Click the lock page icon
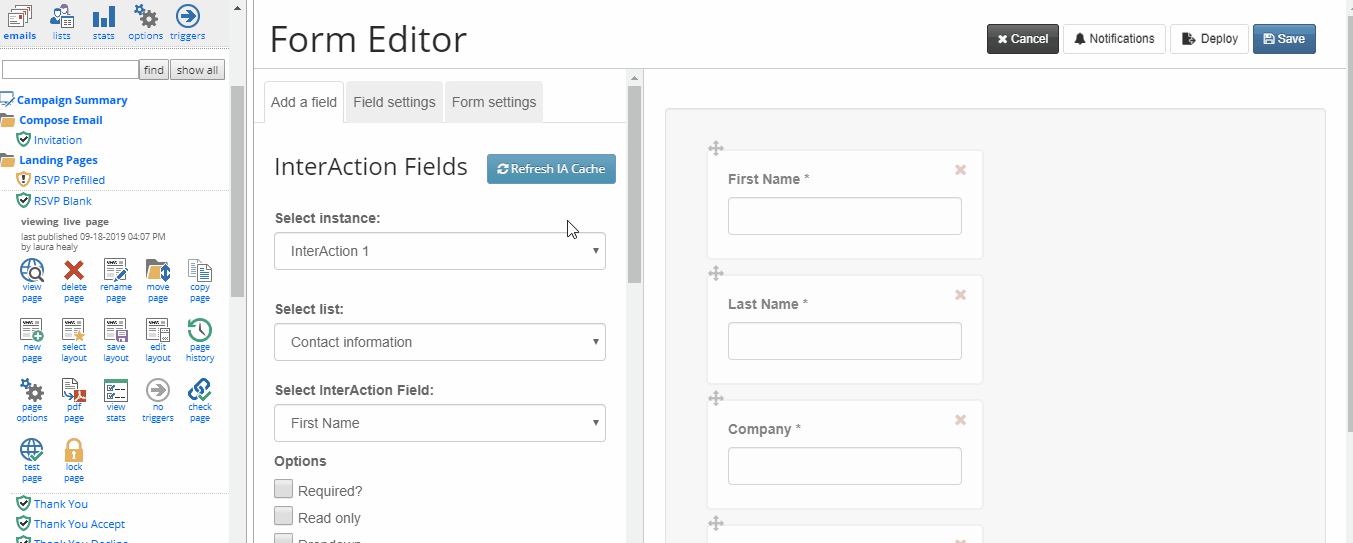Image resolution: width=1353 pixels, height=543 pixels. (74, 451)
